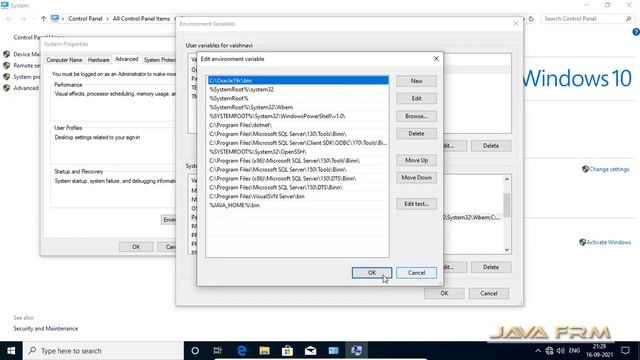Click Delete under system variables section
This screenshot has height=360, width=640.
point(491,267)
